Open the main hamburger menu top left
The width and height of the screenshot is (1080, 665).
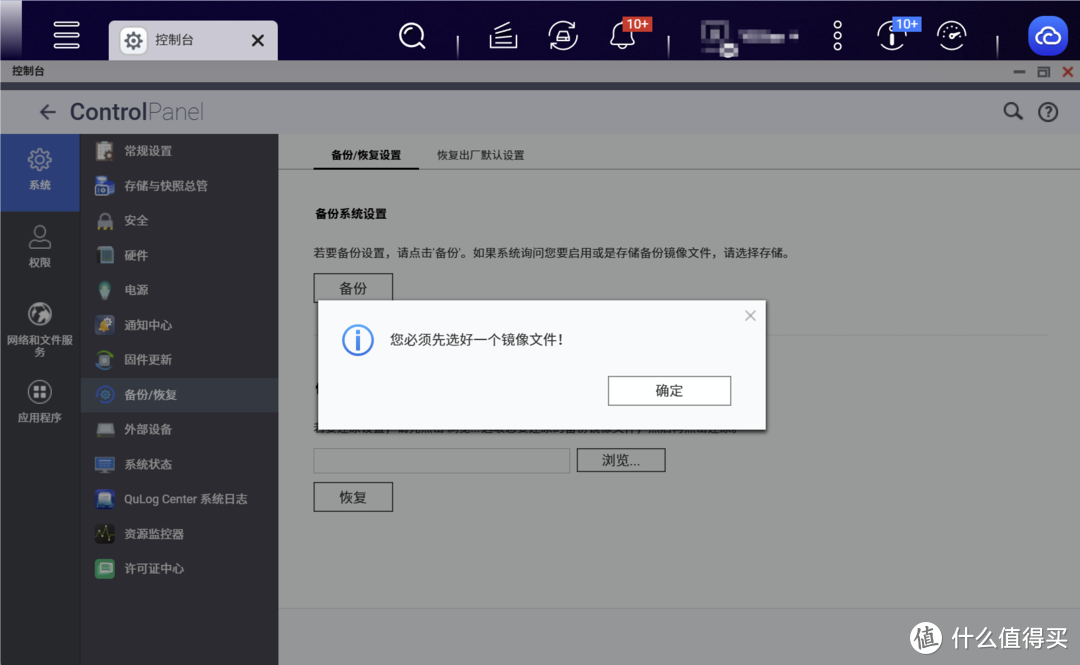(66, 35)
